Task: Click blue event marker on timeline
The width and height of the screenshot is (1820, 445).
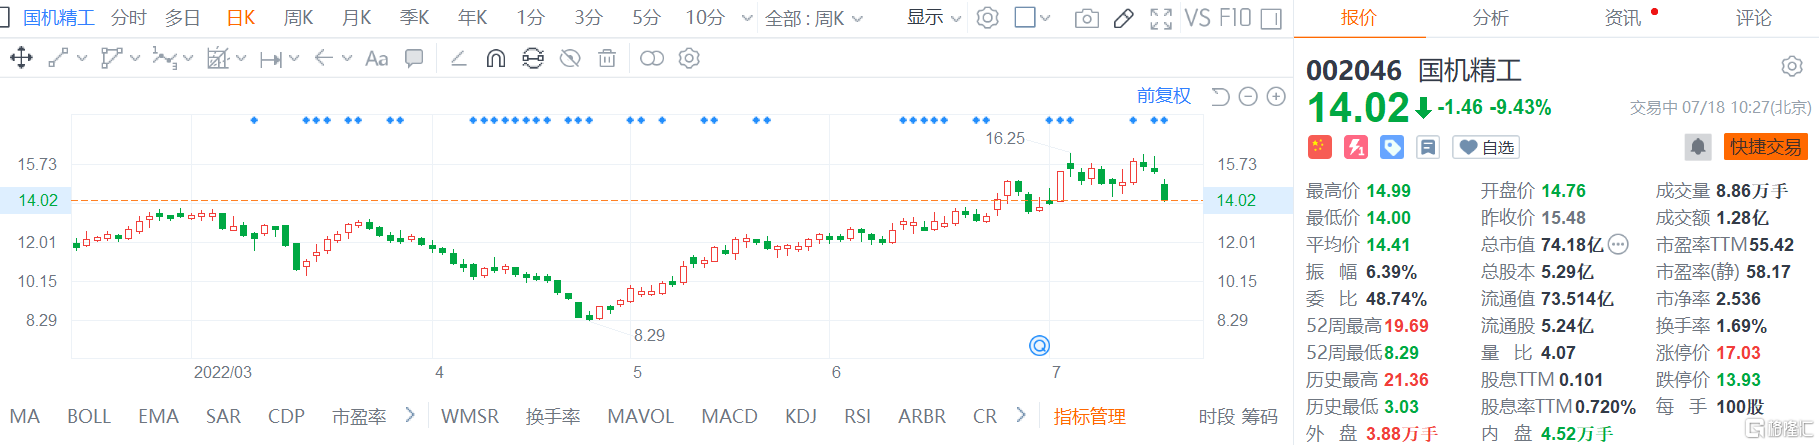Action: tap(1039, 346)
